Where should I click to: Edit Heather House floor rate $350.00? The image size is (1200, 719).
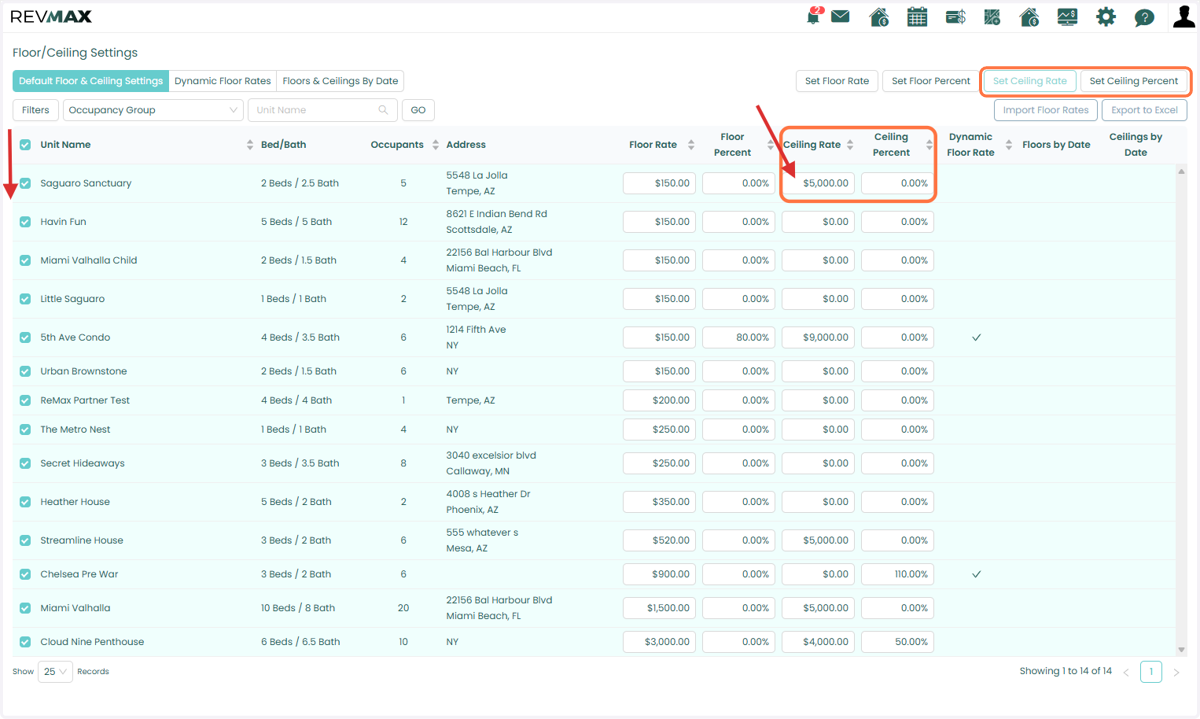click(x=659, y=502)
